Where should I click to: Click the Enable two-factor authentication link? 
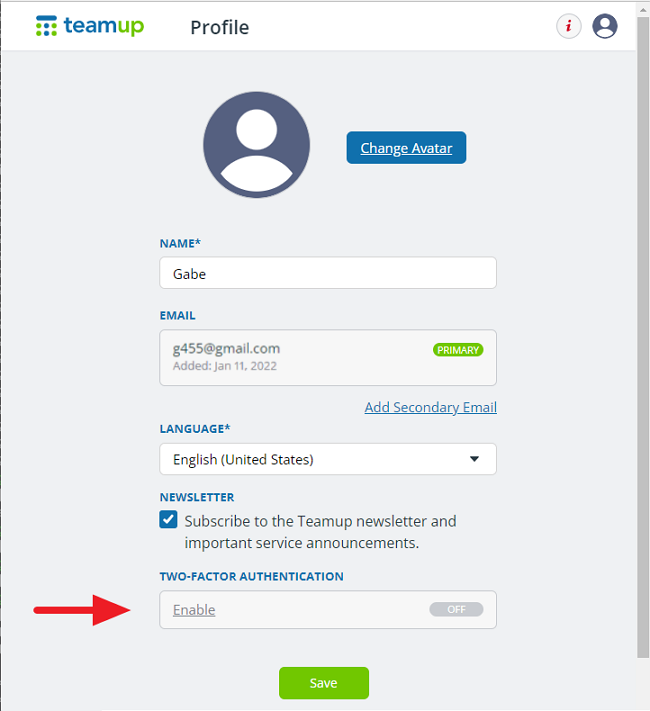pyautogui.click(x=194, y=610)
